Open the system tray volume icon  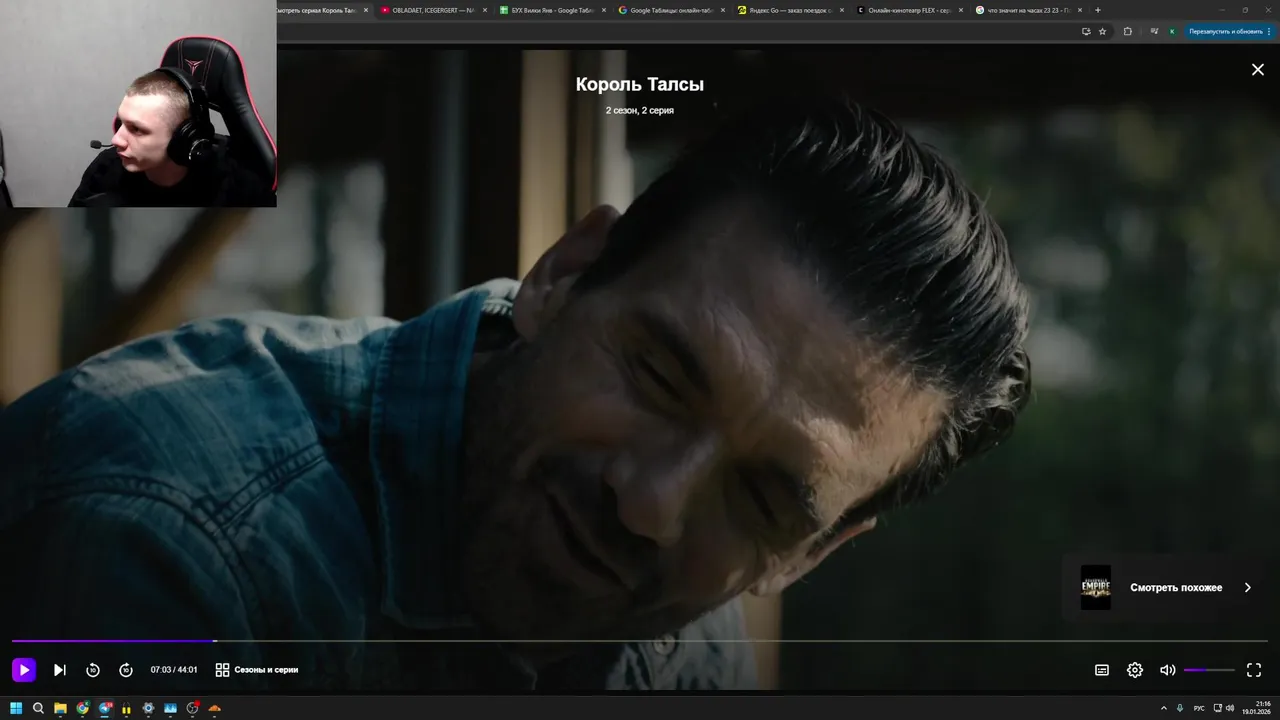[x=1230, y=708]
